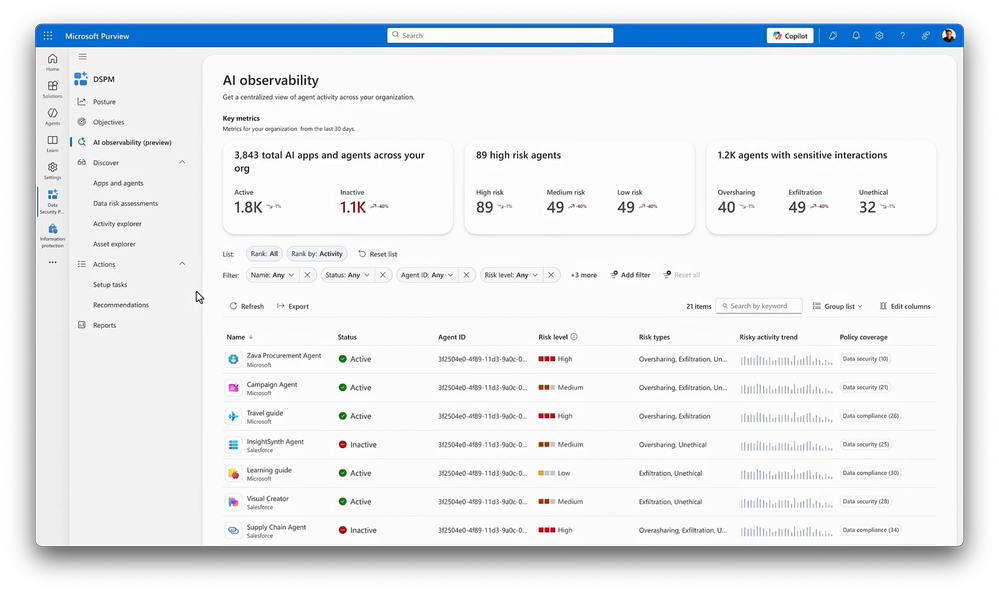Click the Copilot button

(x=790, y=36)
